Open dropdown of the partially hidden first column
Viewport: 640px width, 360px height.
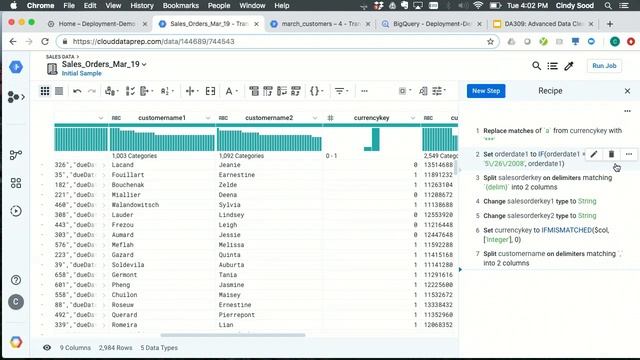(x=101, y=118)
